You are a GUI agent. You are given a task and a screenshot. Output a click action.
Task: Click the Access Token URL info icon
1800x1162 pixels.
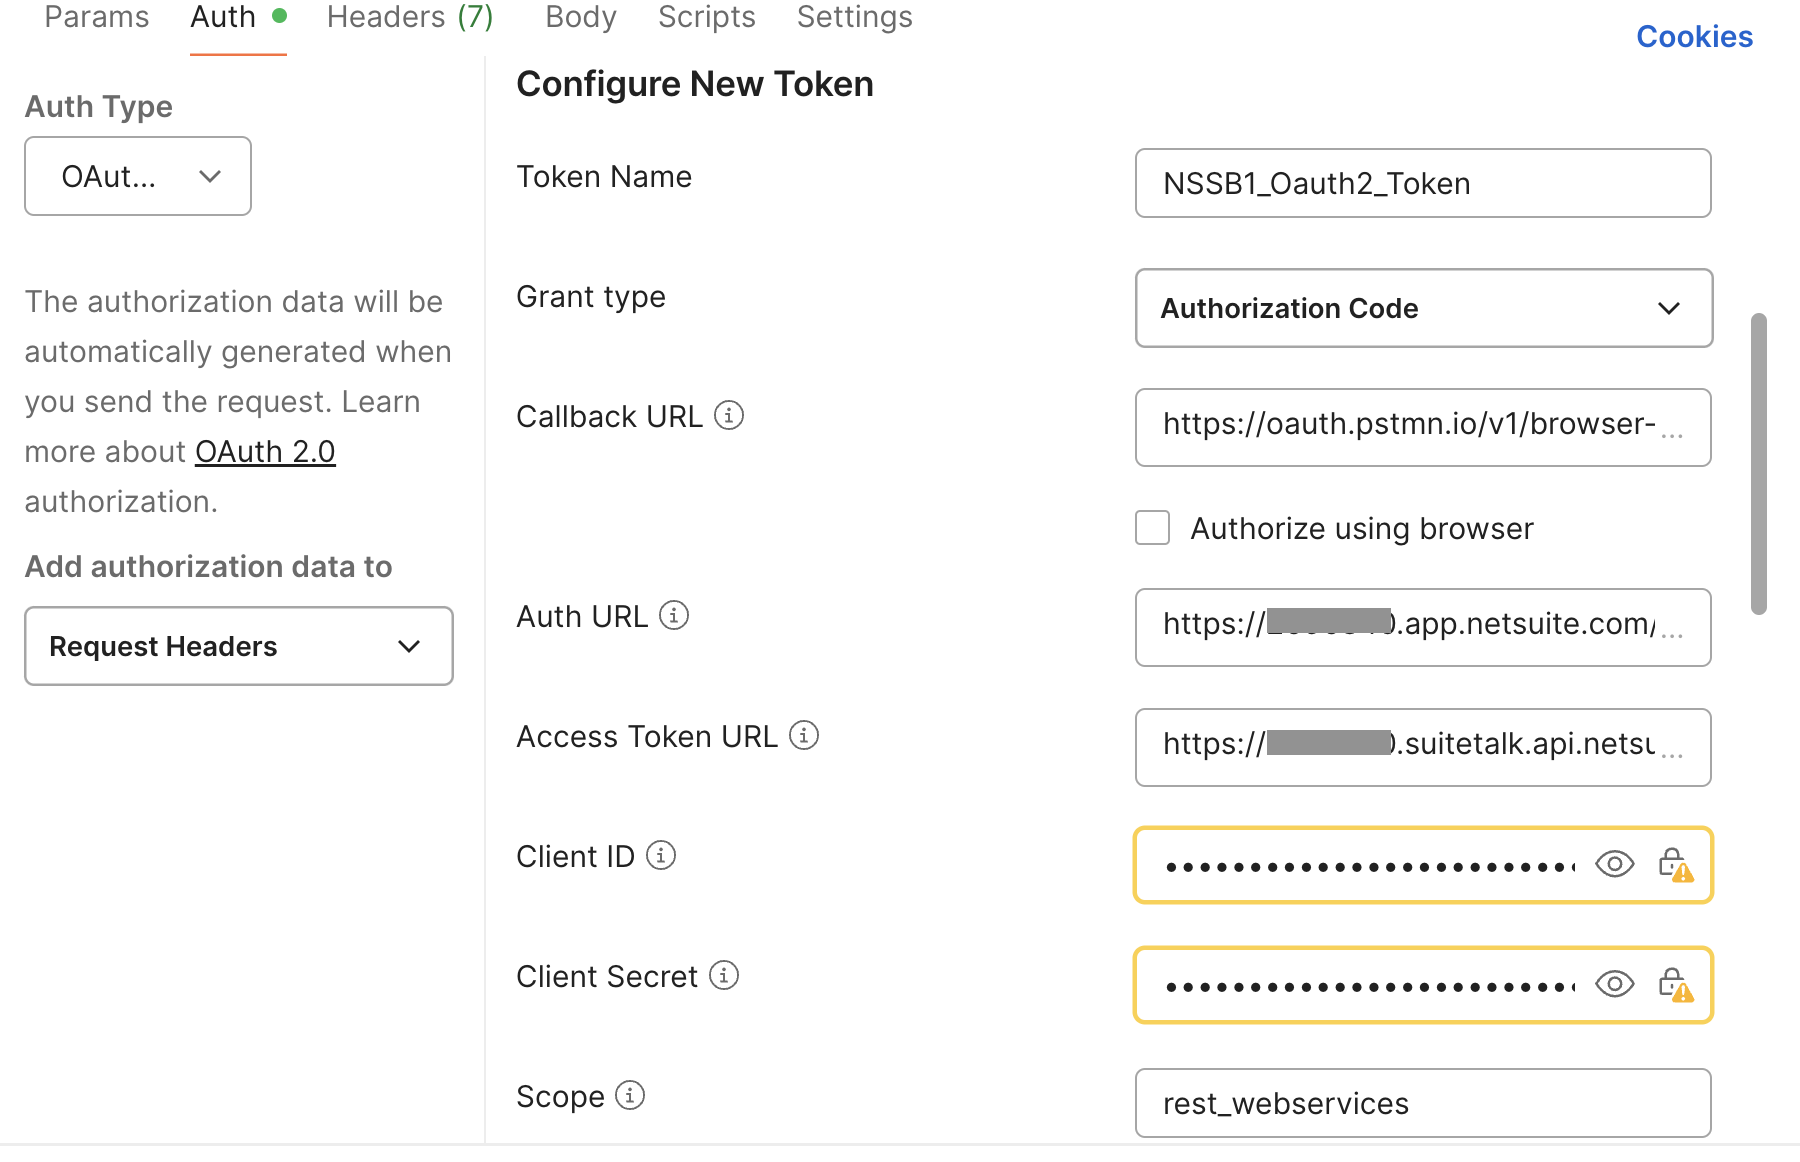coord(804,735)
